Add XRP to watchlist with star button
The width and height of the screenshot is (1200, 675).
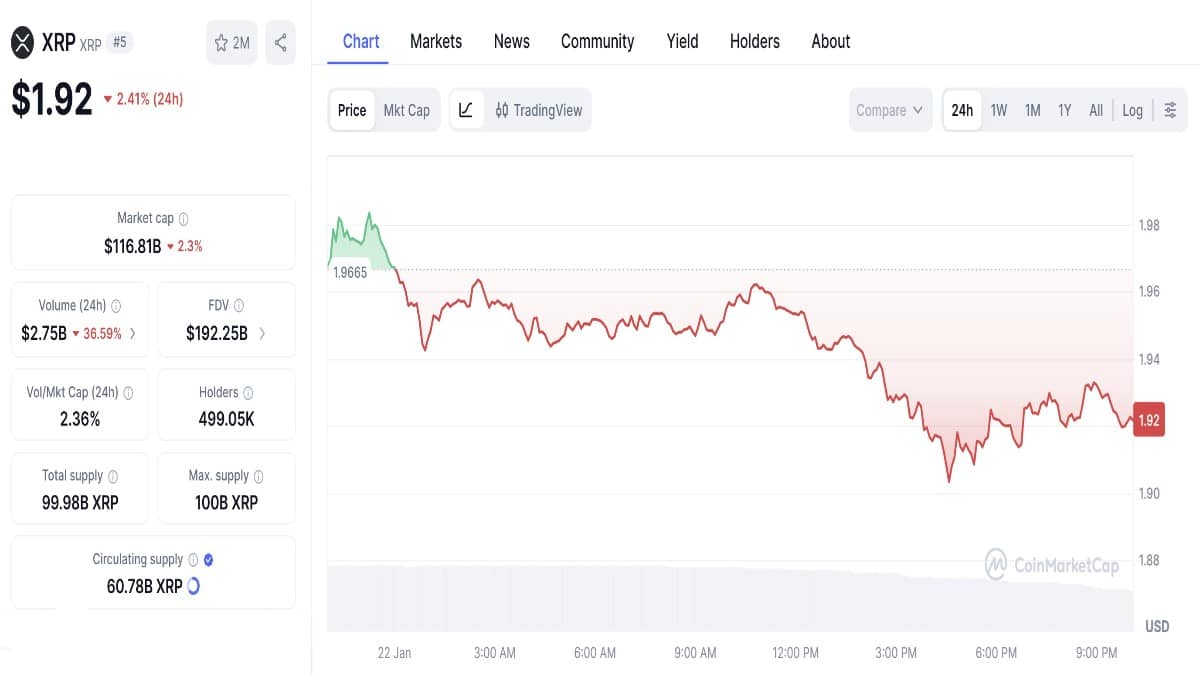click(x=232, y=43)
